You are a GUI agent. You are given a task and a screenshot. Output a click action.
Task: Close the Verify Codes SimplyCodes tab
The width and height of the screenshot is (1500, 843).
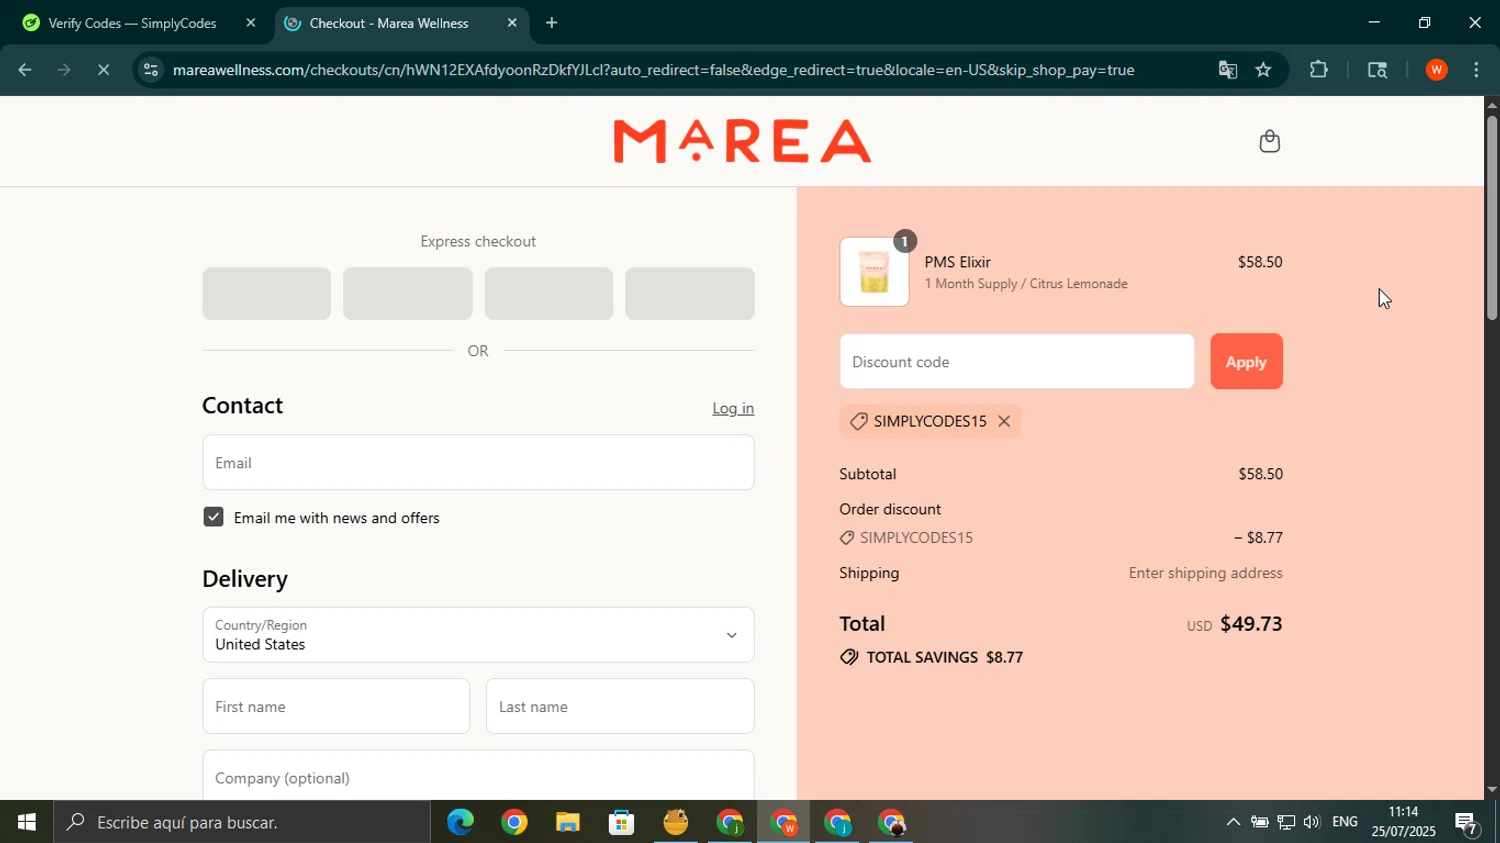[x=250, y=23]
